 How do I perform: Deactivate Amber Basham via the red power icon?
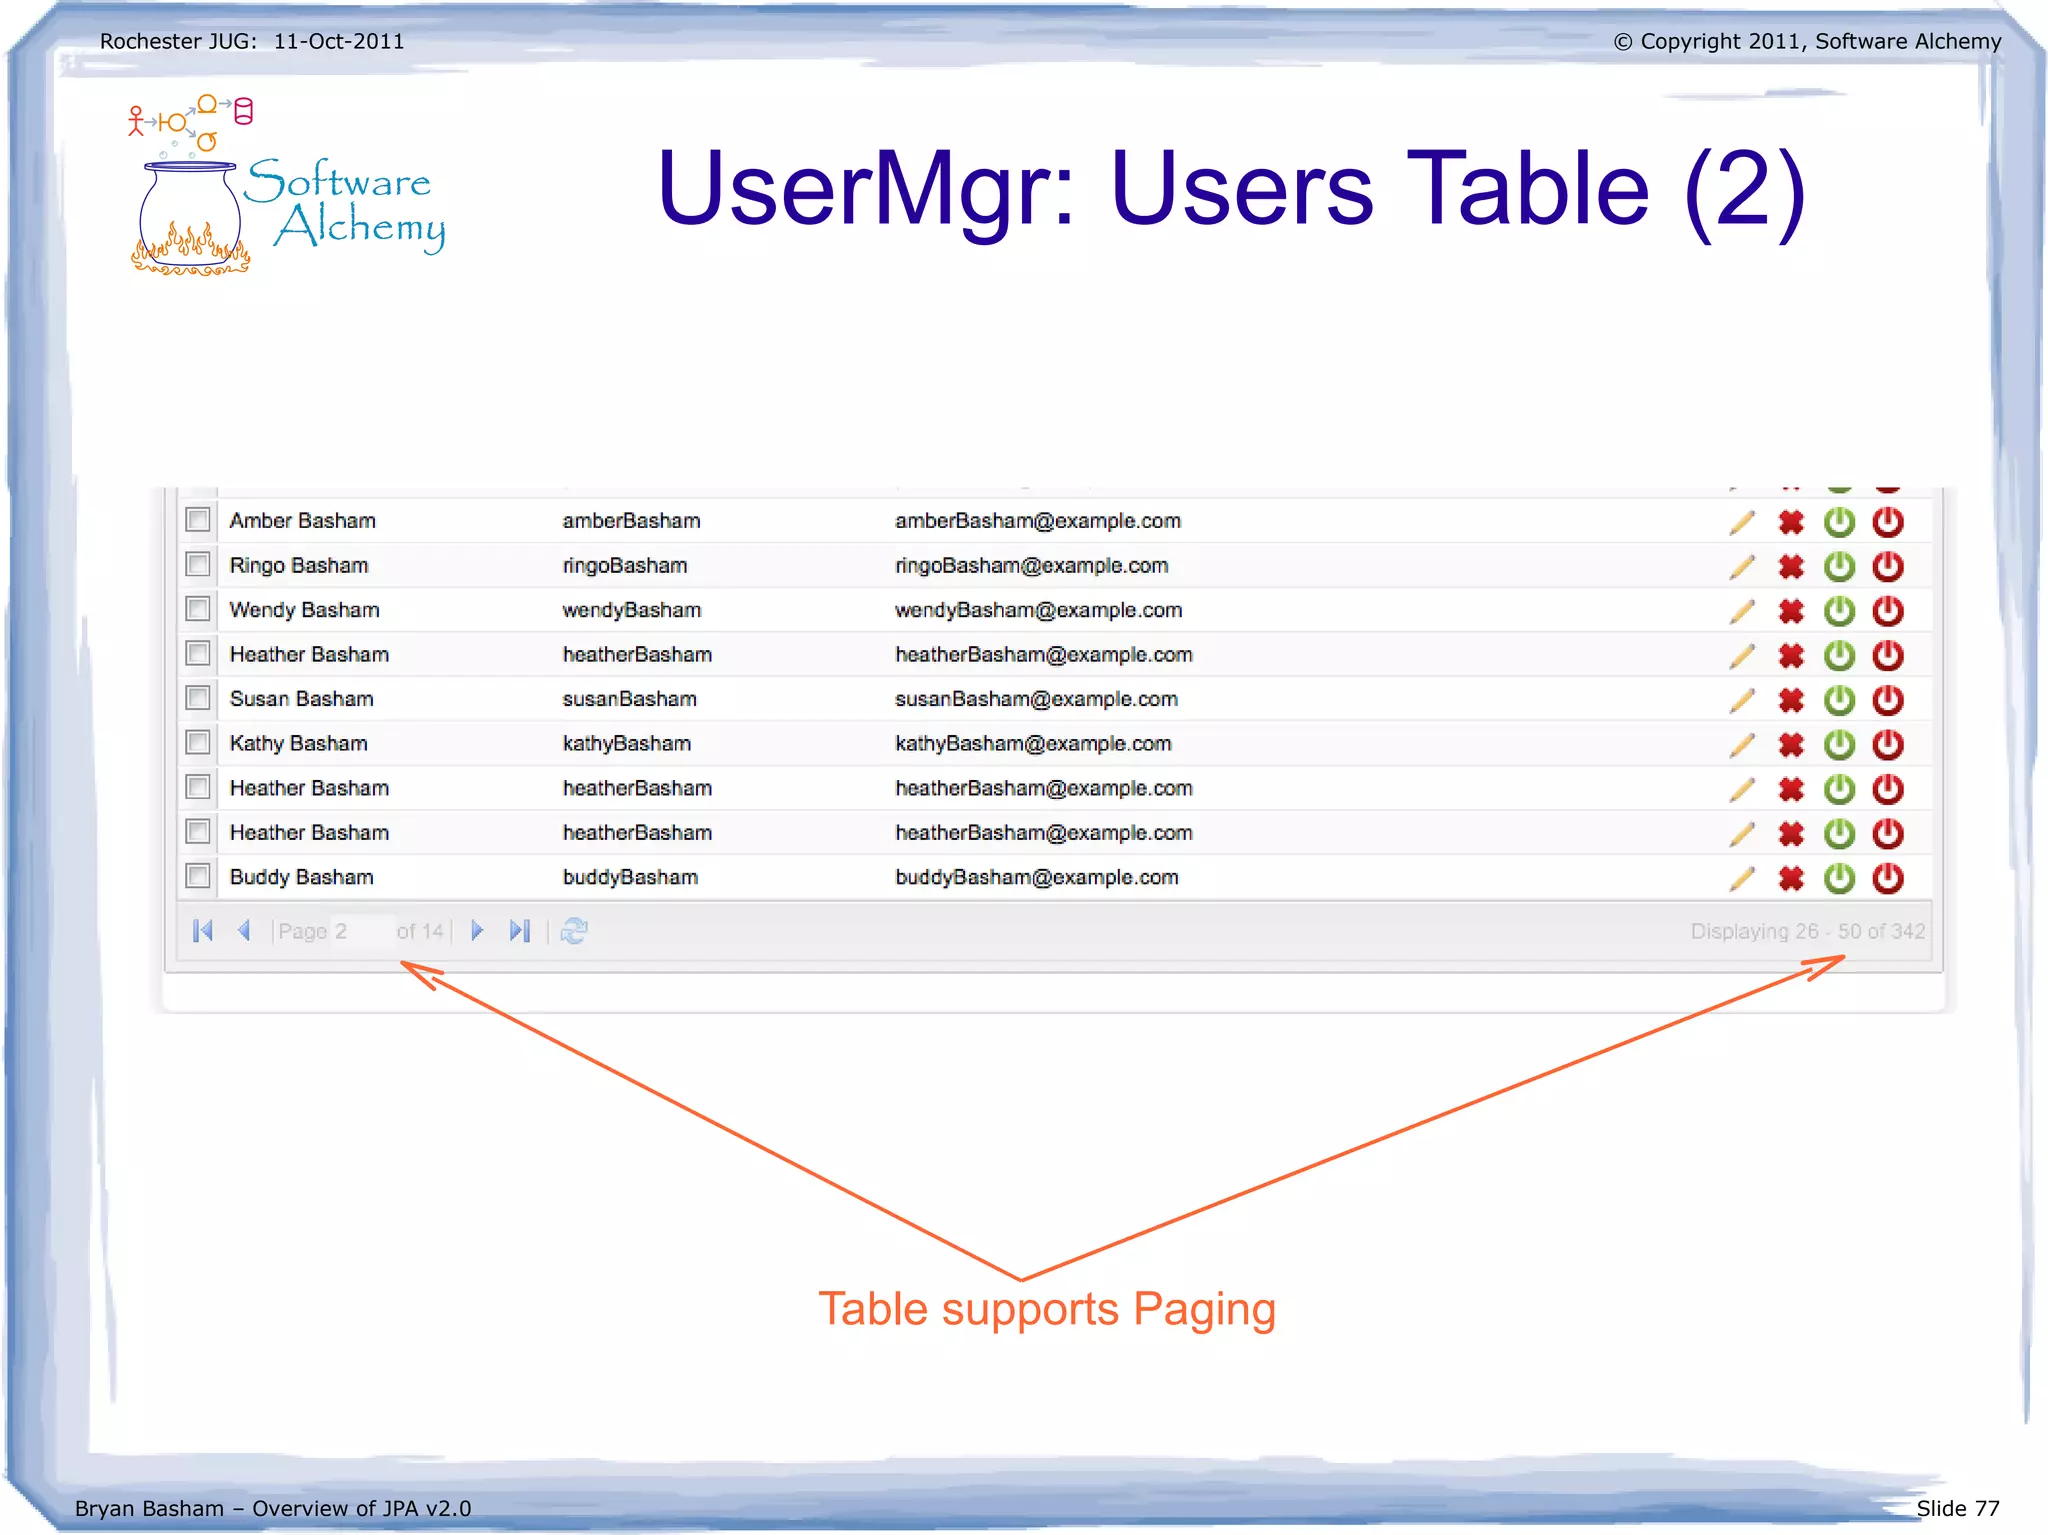click(1888, 522)
